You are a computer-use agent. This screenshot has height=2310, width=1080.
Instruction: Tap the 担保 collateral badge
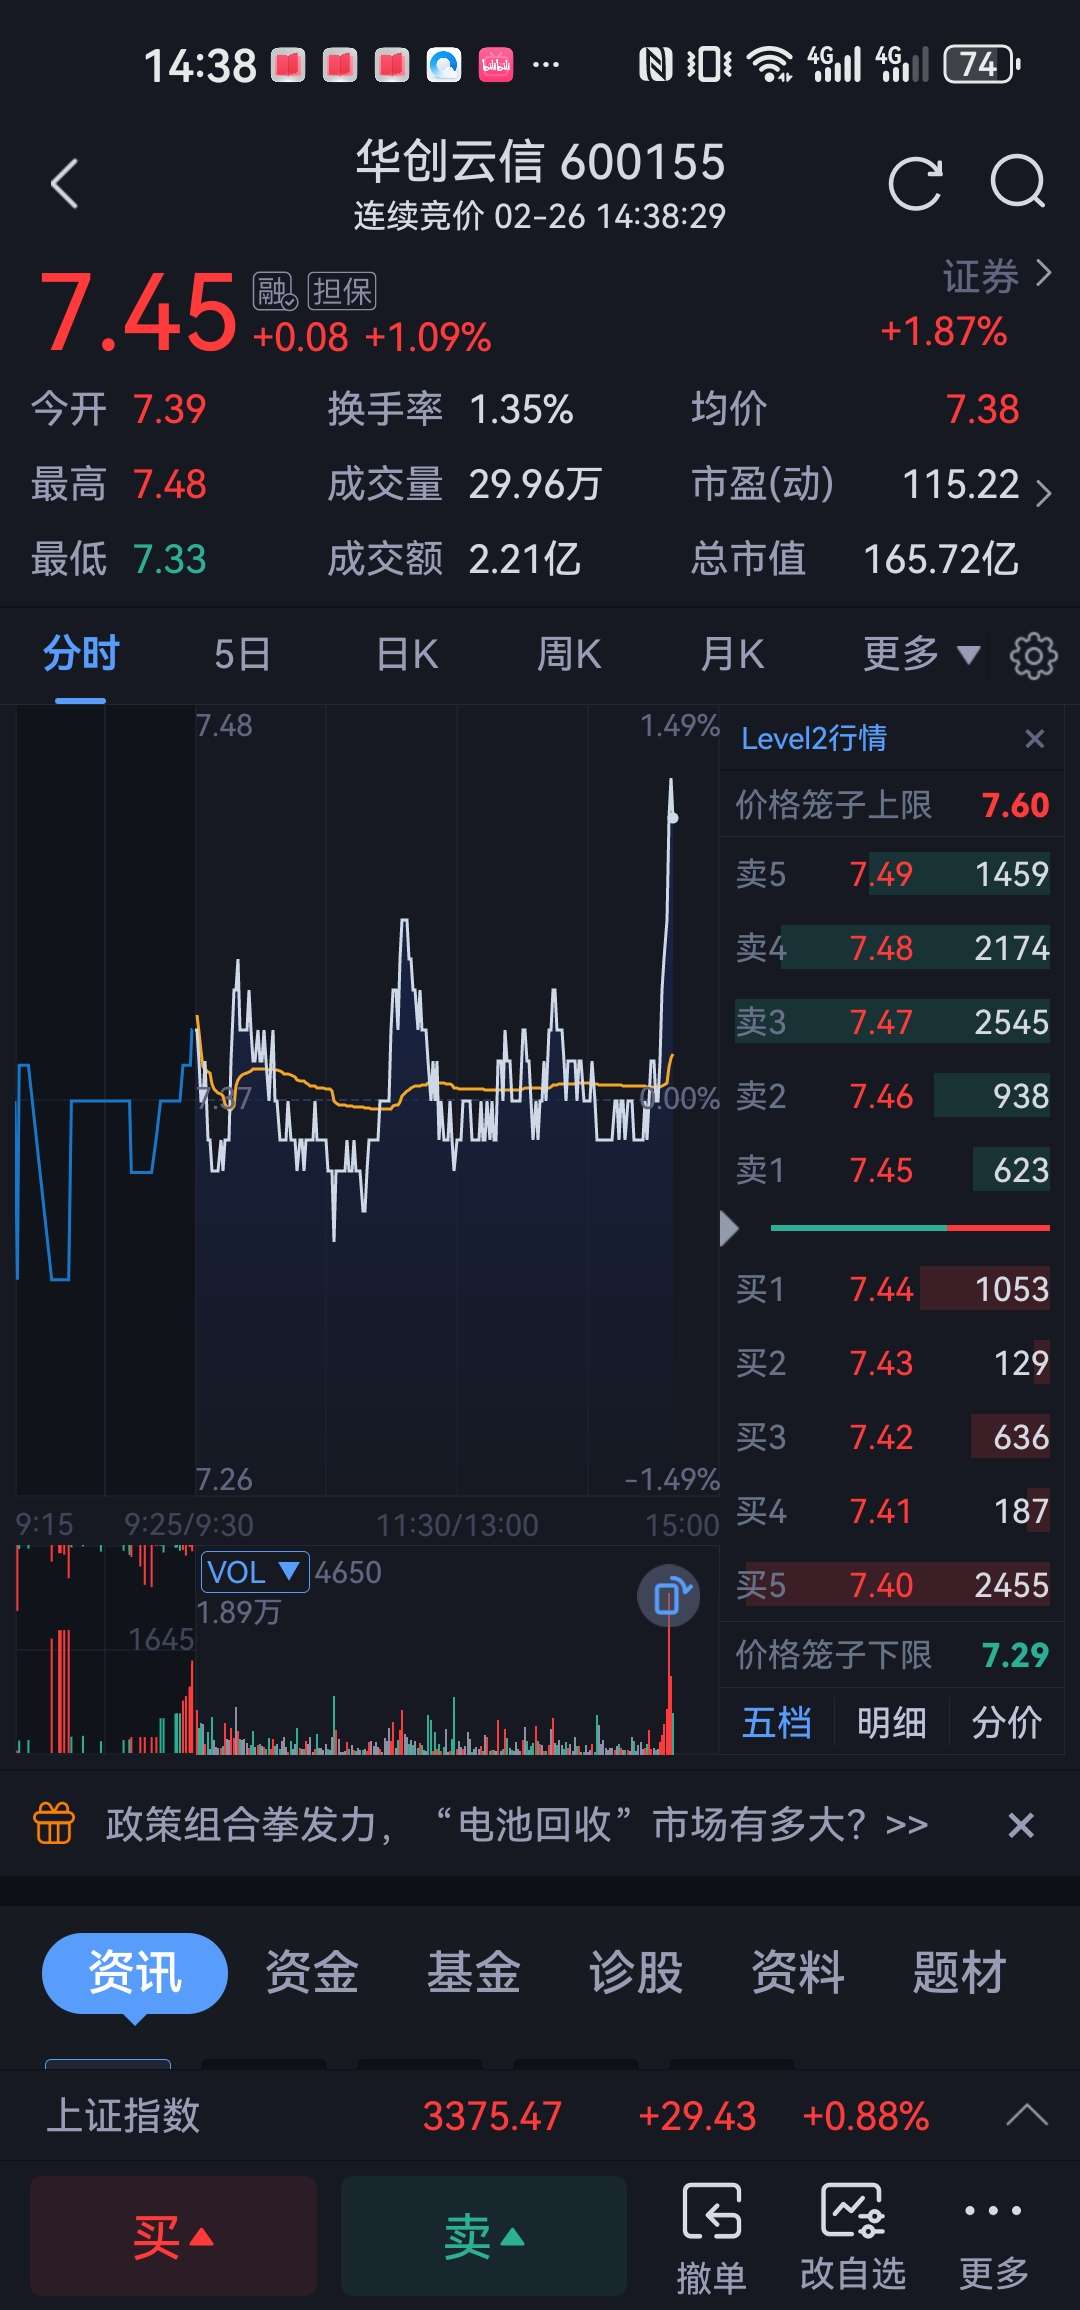pos(342,291)
